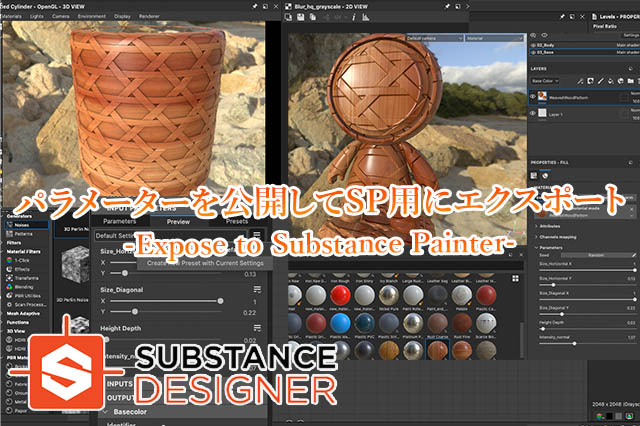This screenshot has width=640, height=426.
Task: Click the histogram icon in 2D View toolbar
Action: 366,17
